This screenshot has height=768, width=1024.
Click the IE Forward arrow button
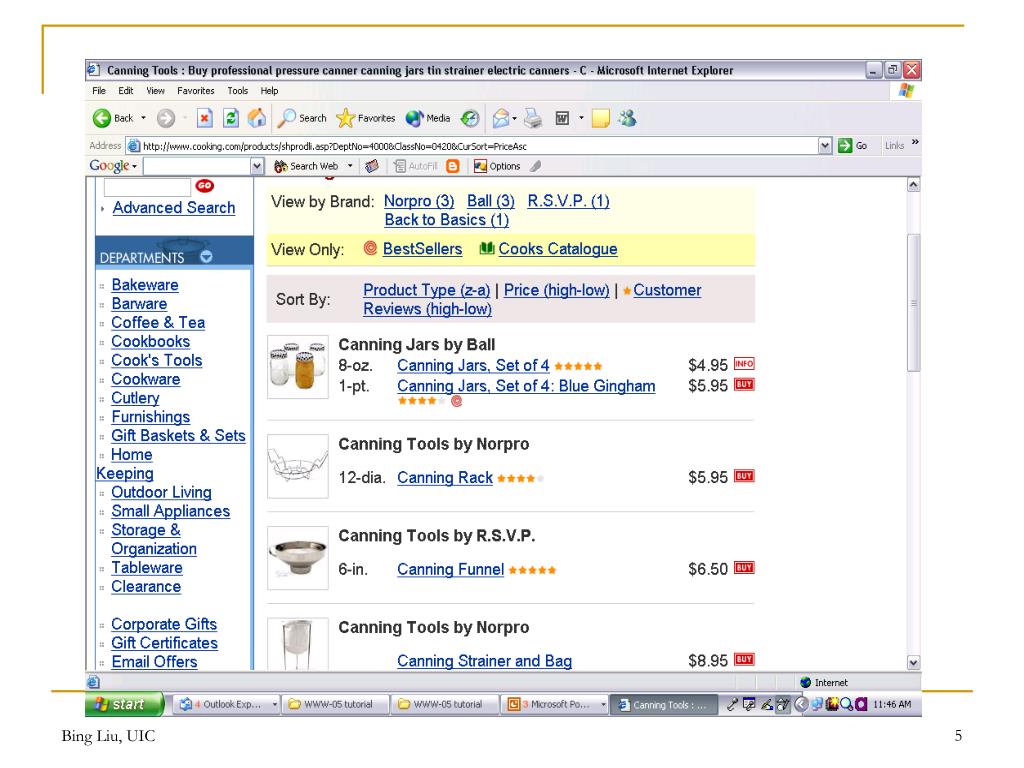pos(166,118)
